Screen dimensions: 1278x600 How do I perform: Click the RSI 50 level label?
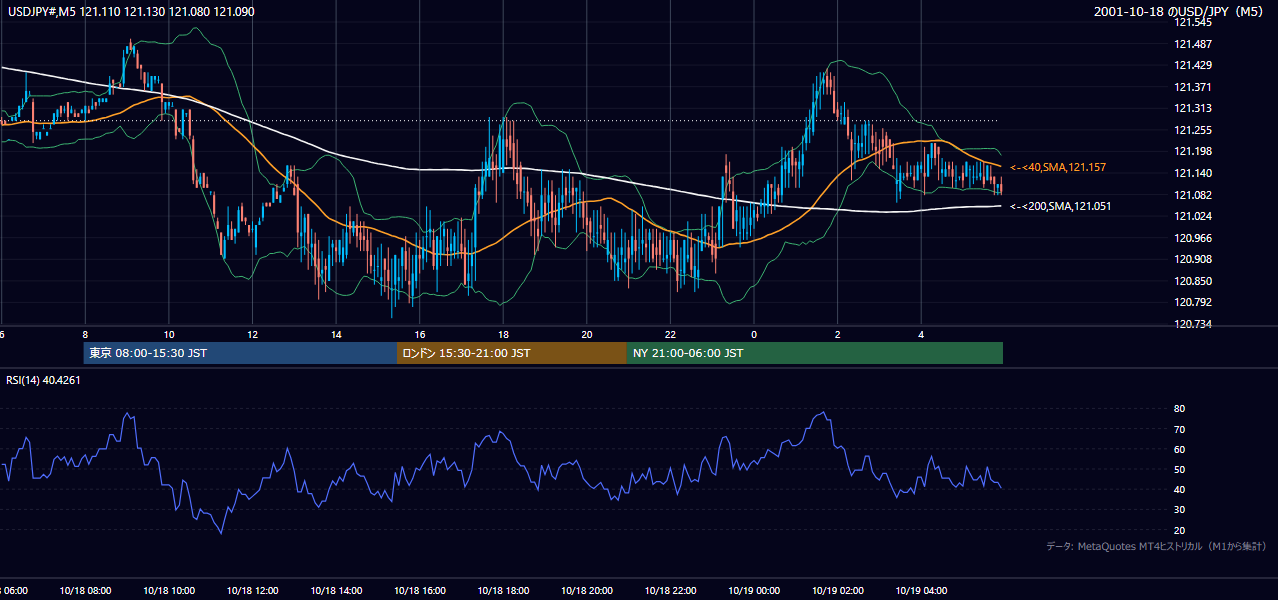click(1180, 469)
